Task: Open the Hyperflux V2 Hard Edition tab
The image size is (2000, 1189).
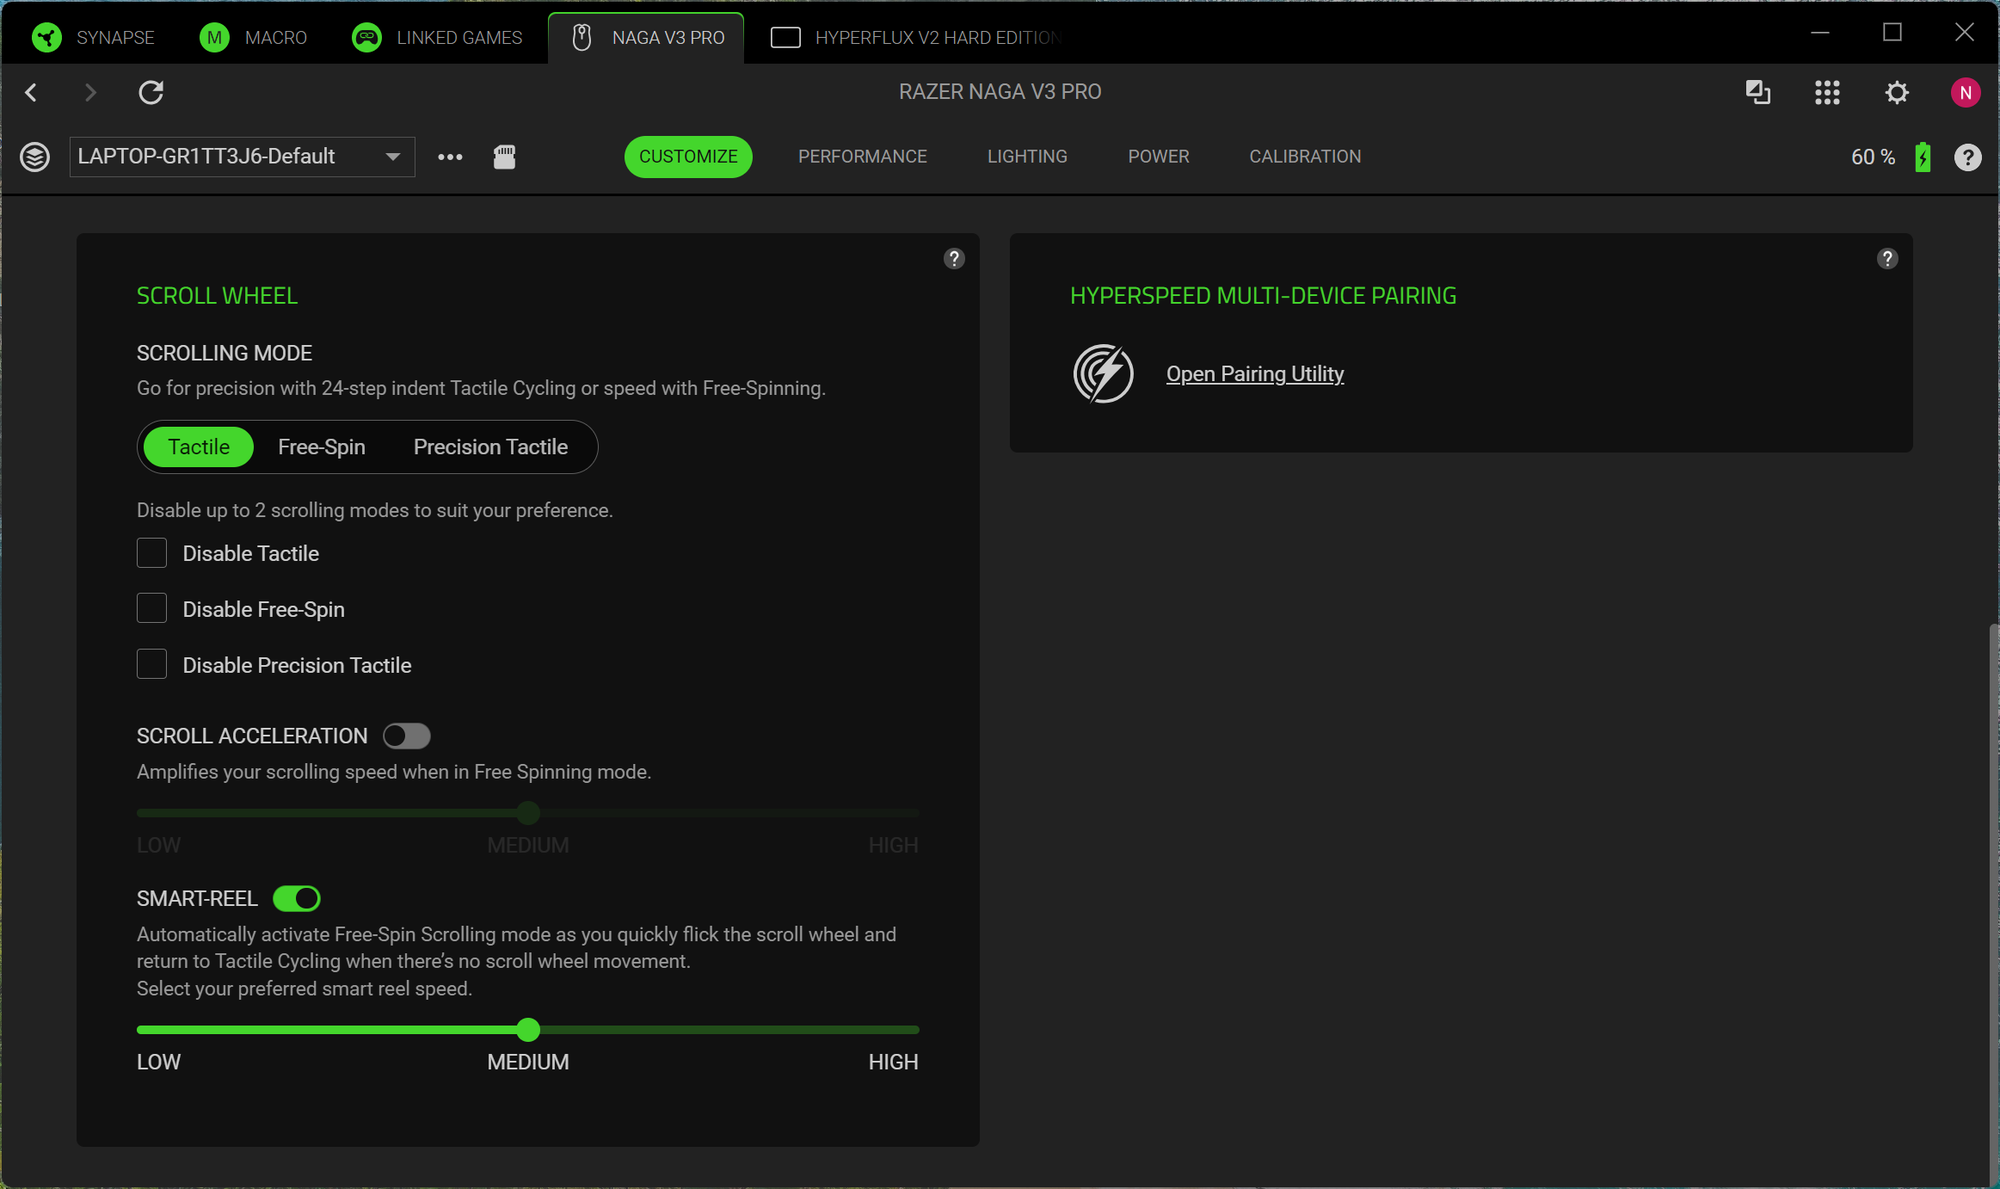Action: 914,38
